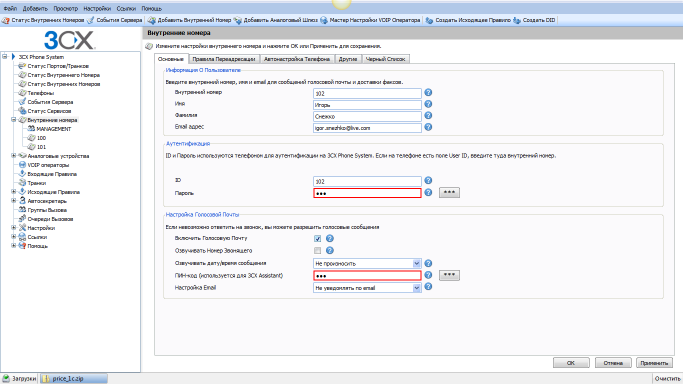Click Очистить in downloads bar
Viewport: 683px width, 384px height.
(667, 378)
